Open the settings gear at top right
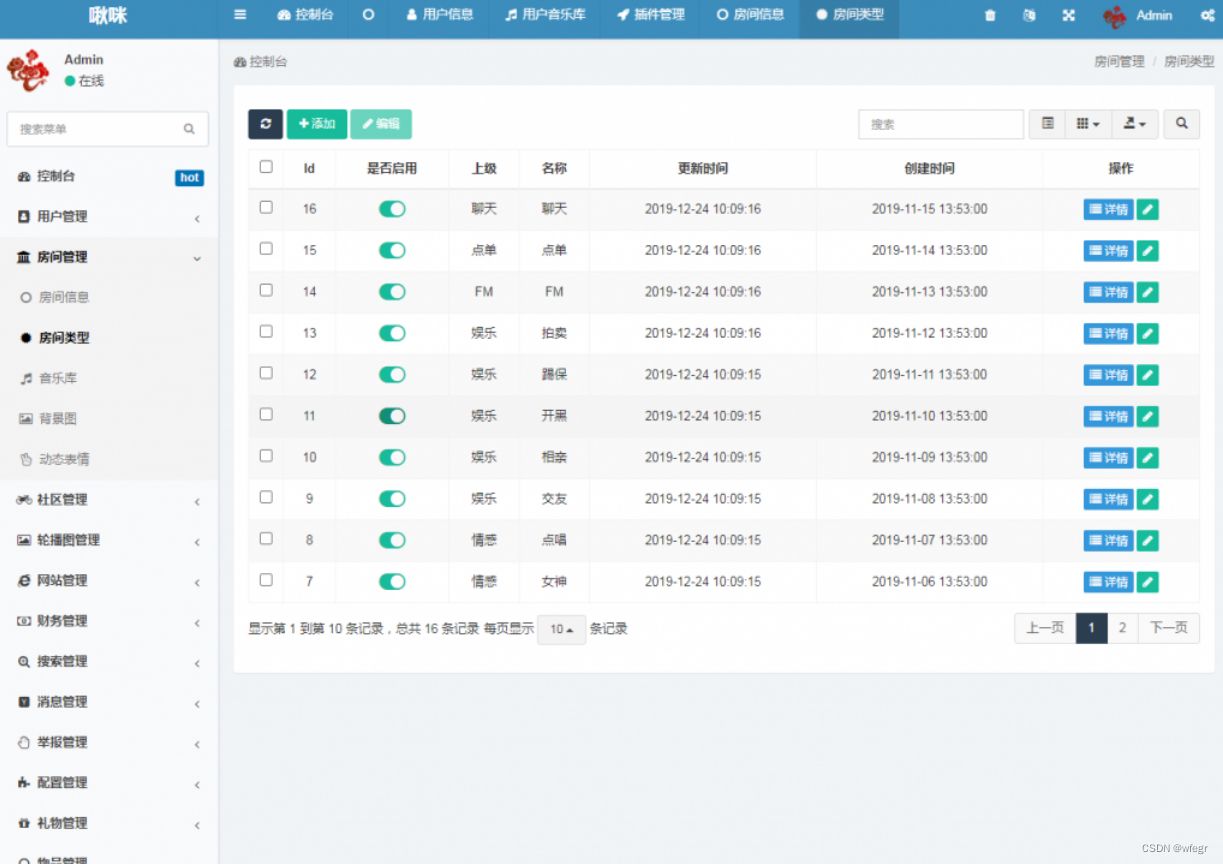Viewport: 1223px width, 864px height. pyautogui.click(x=1207, y=16)
